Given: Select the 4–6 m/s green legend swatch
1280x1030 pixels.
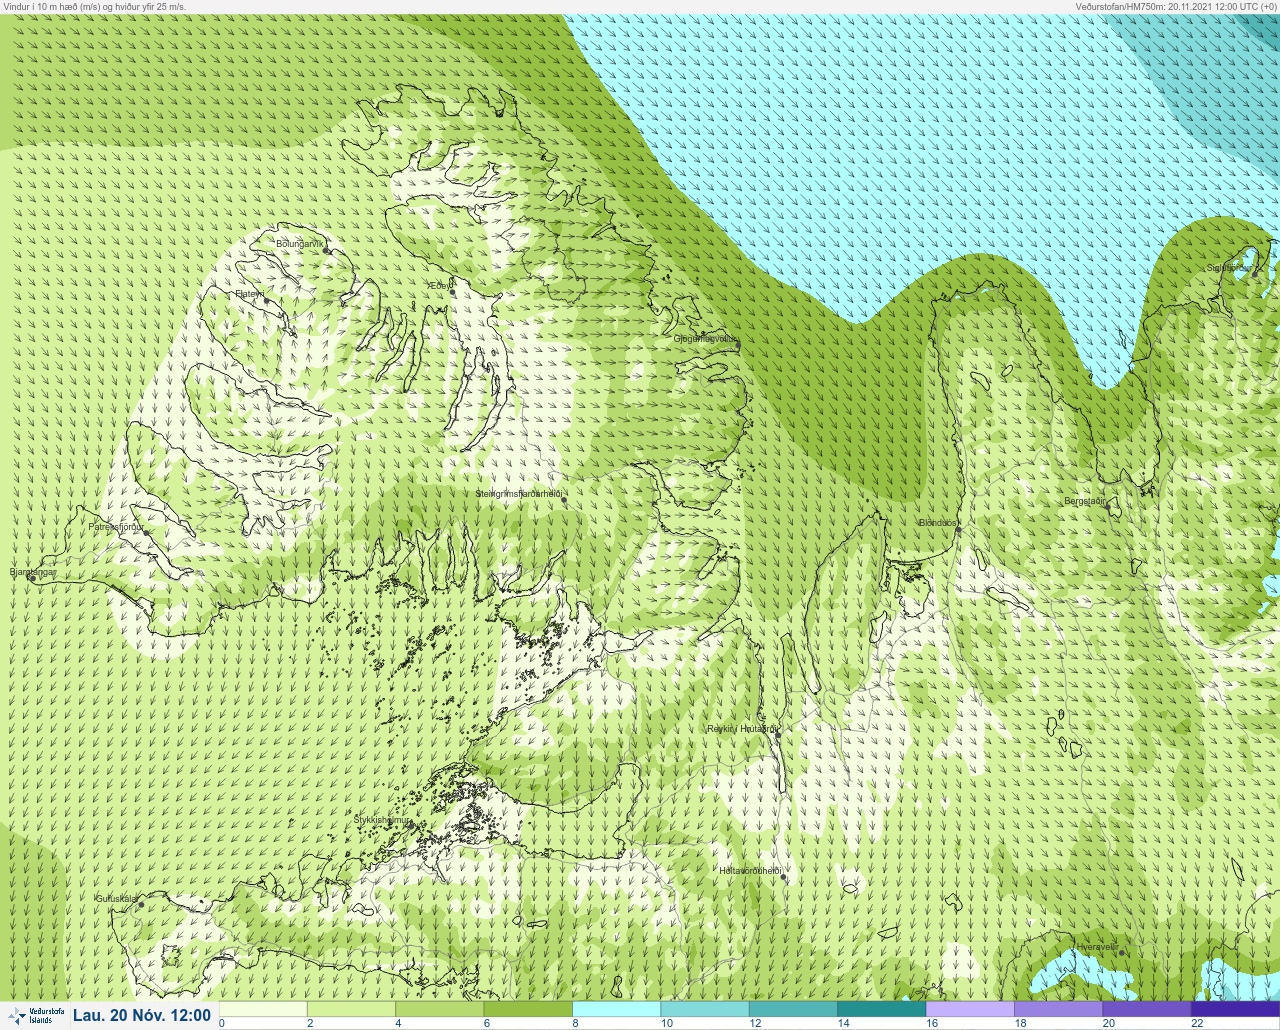Looking at the screenshot, I should (440, 1009).
